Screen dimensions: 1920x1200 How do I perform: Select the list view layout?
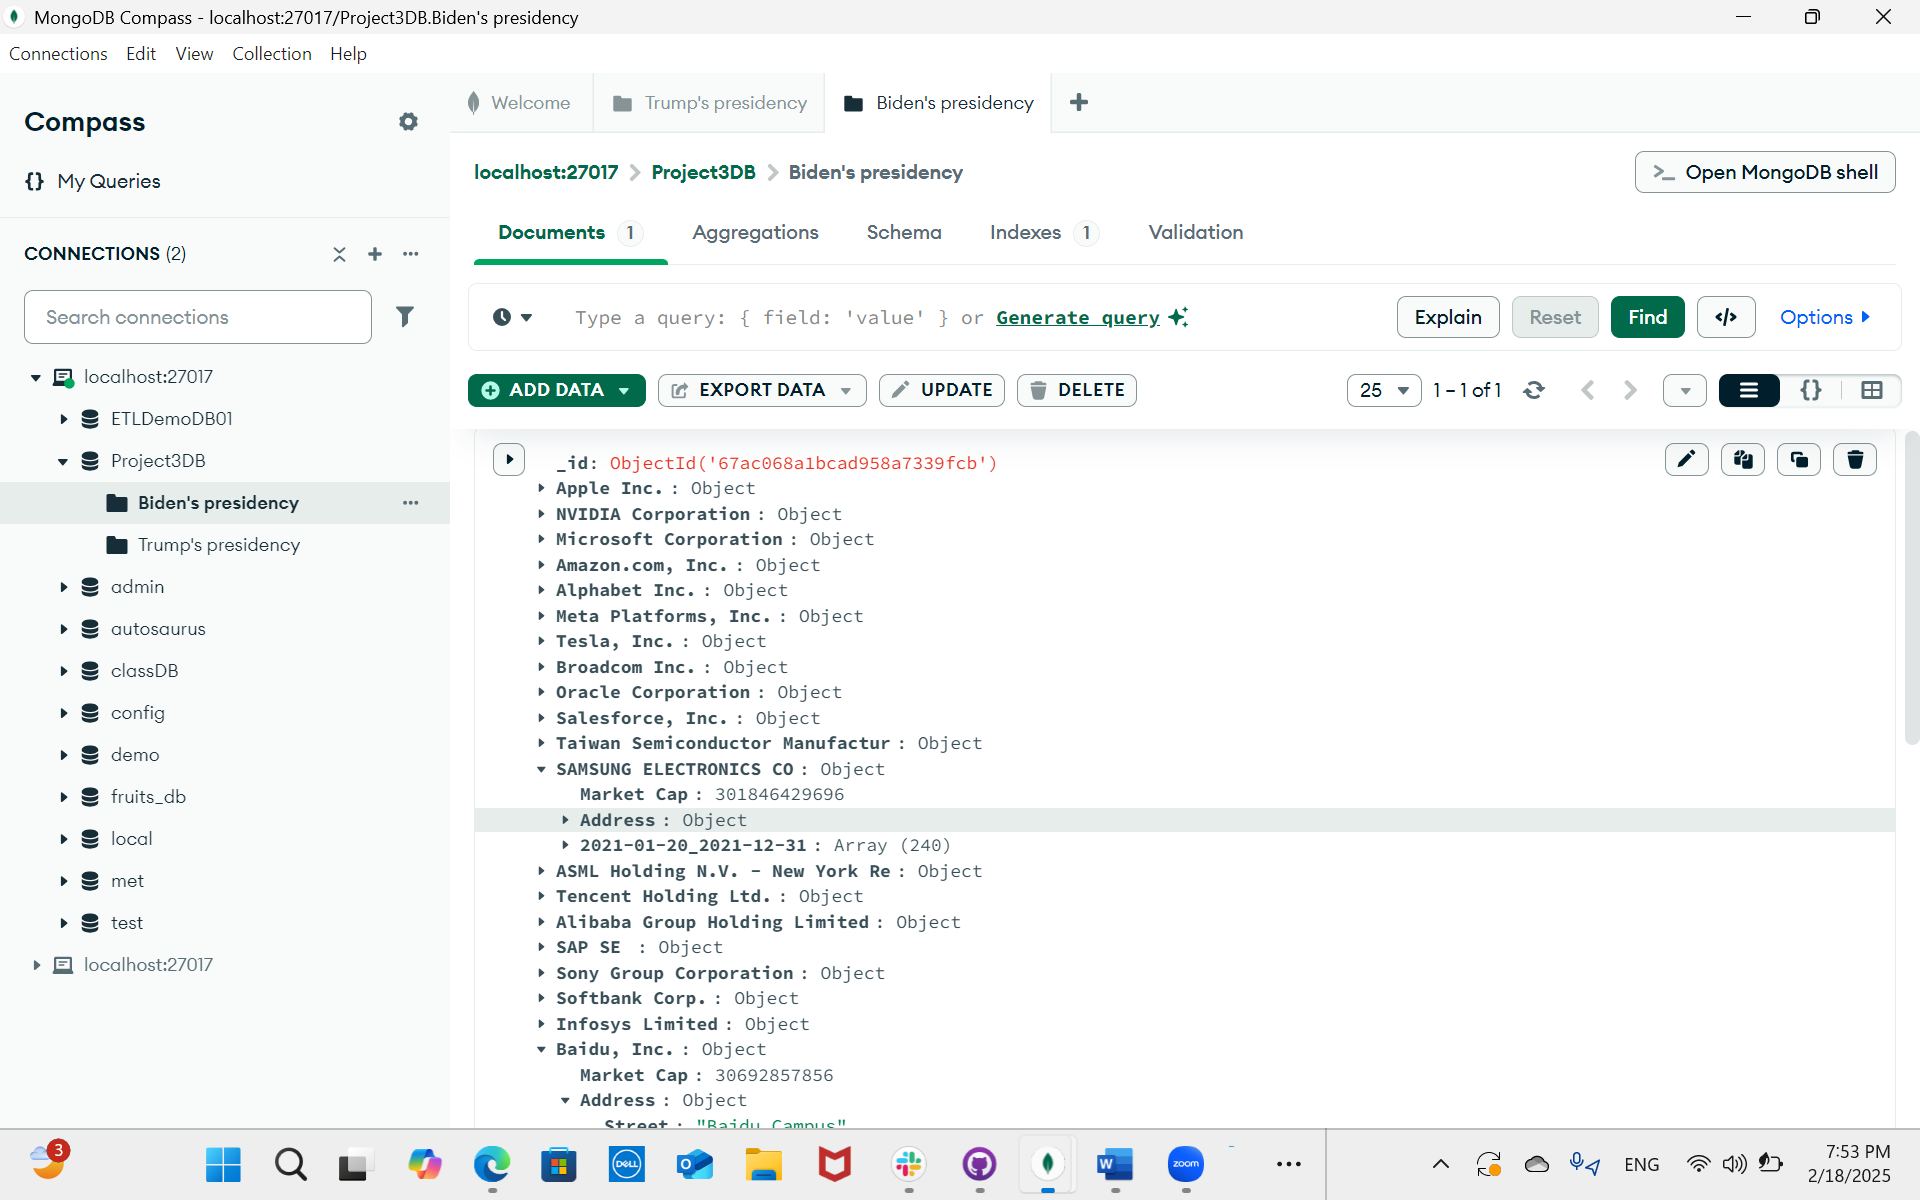pos(1748,390)
